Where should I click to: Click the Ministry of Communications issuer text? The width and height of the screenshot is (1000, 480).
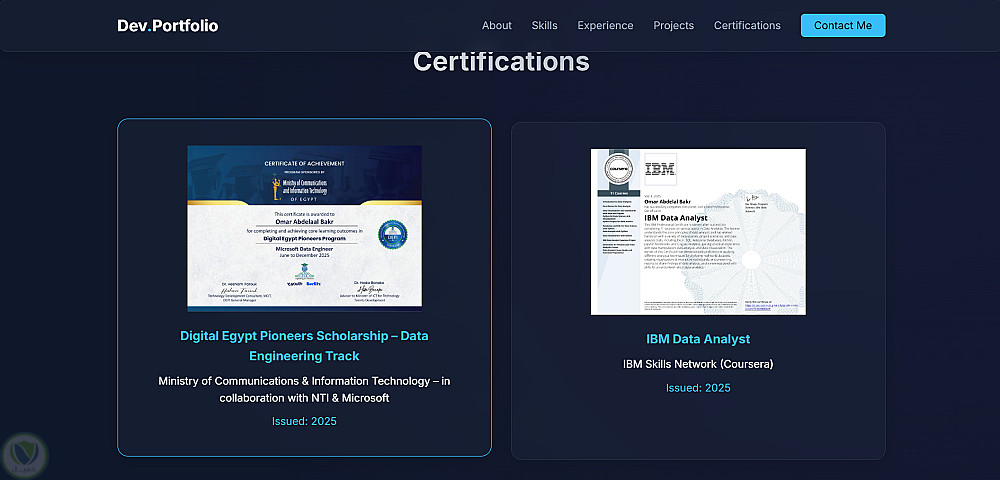[304, 389]
